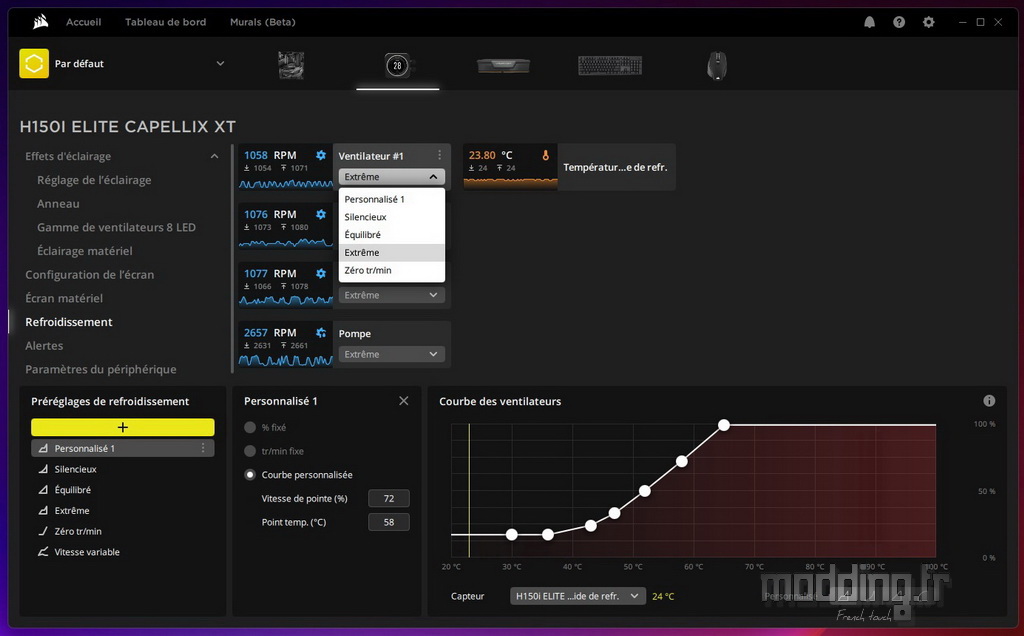Open the Capteur sensor dropdown
This screenshot has width=1024, height=636.
[x=578, y=596]
